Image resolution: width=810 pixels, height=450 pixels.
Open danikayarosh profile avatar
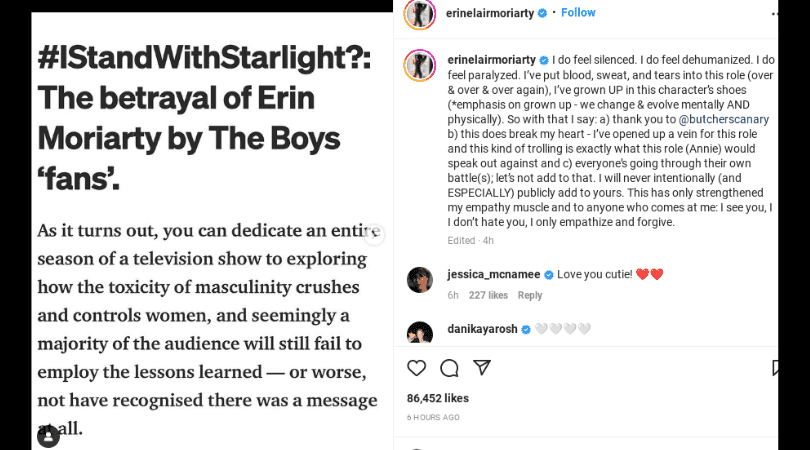pos(420,332)
